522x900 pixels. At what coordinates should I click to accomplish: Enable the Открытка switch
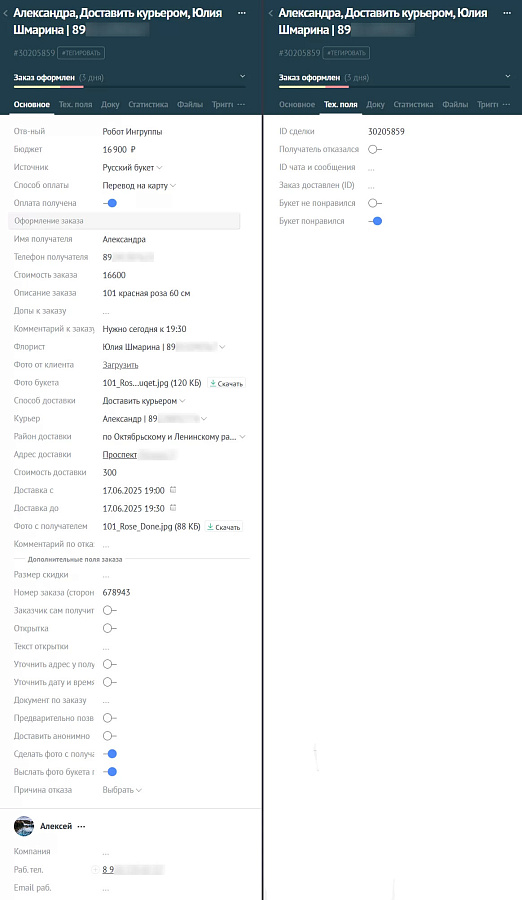point(110,629)
